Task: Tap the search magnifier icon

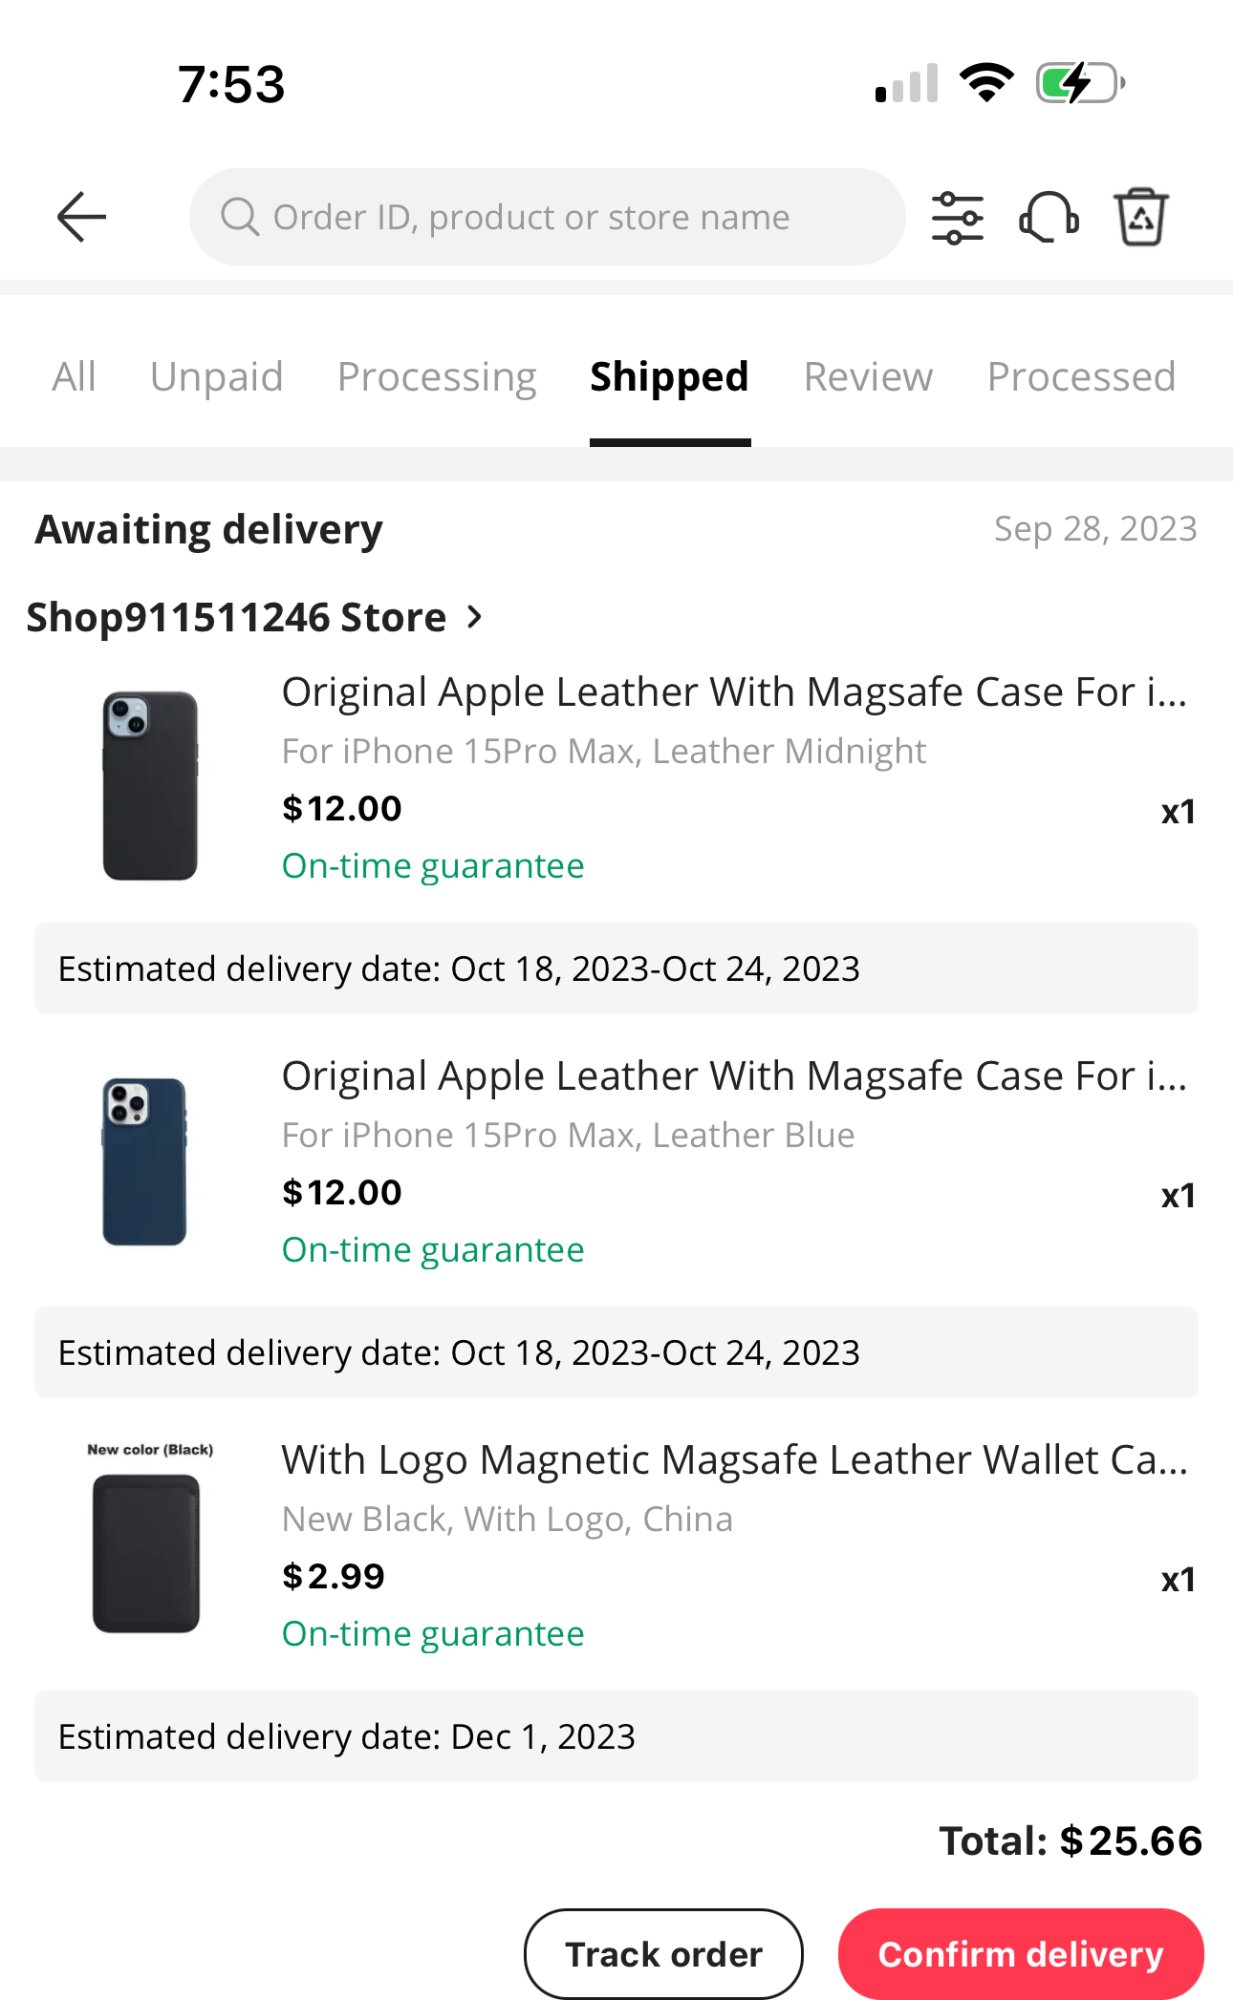Action: tap(240, 217)
